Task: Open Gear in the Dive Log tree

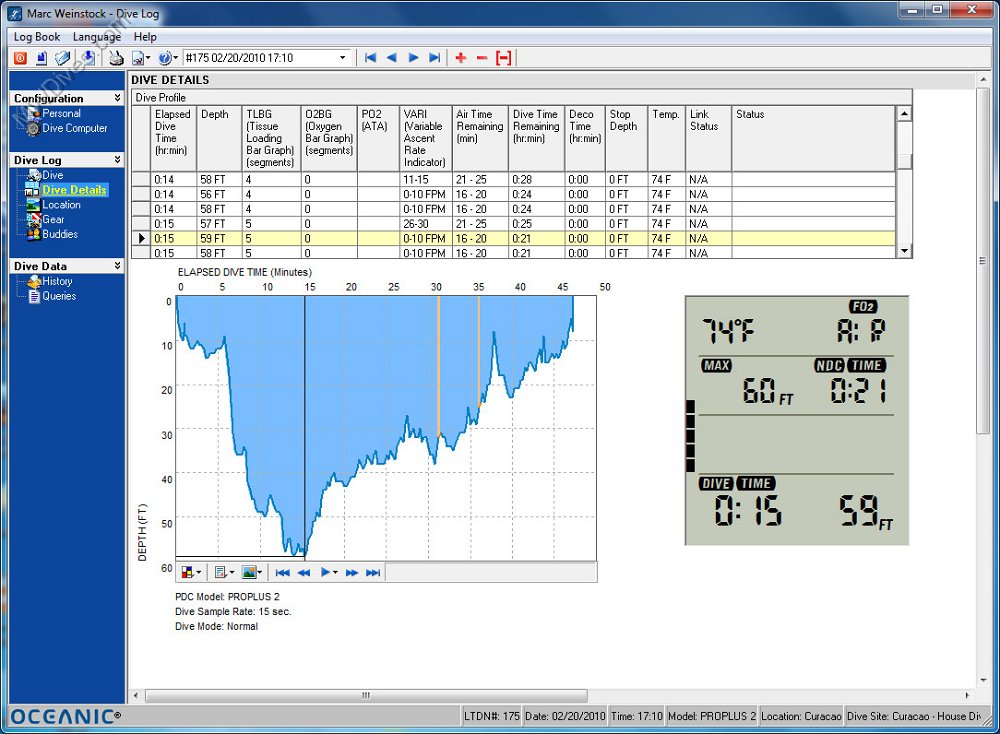Action: [53, 219]
